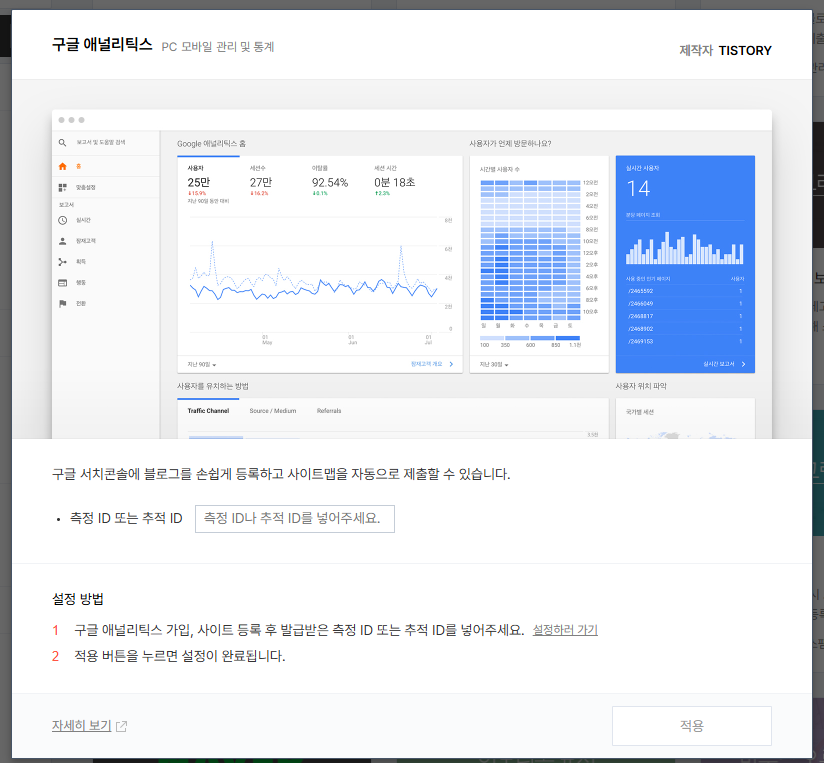The height and width of the screenshot is (763, 824).
Task: Click the sentence about 구글 서치콘솔 registration
Action: coord(281,474)
